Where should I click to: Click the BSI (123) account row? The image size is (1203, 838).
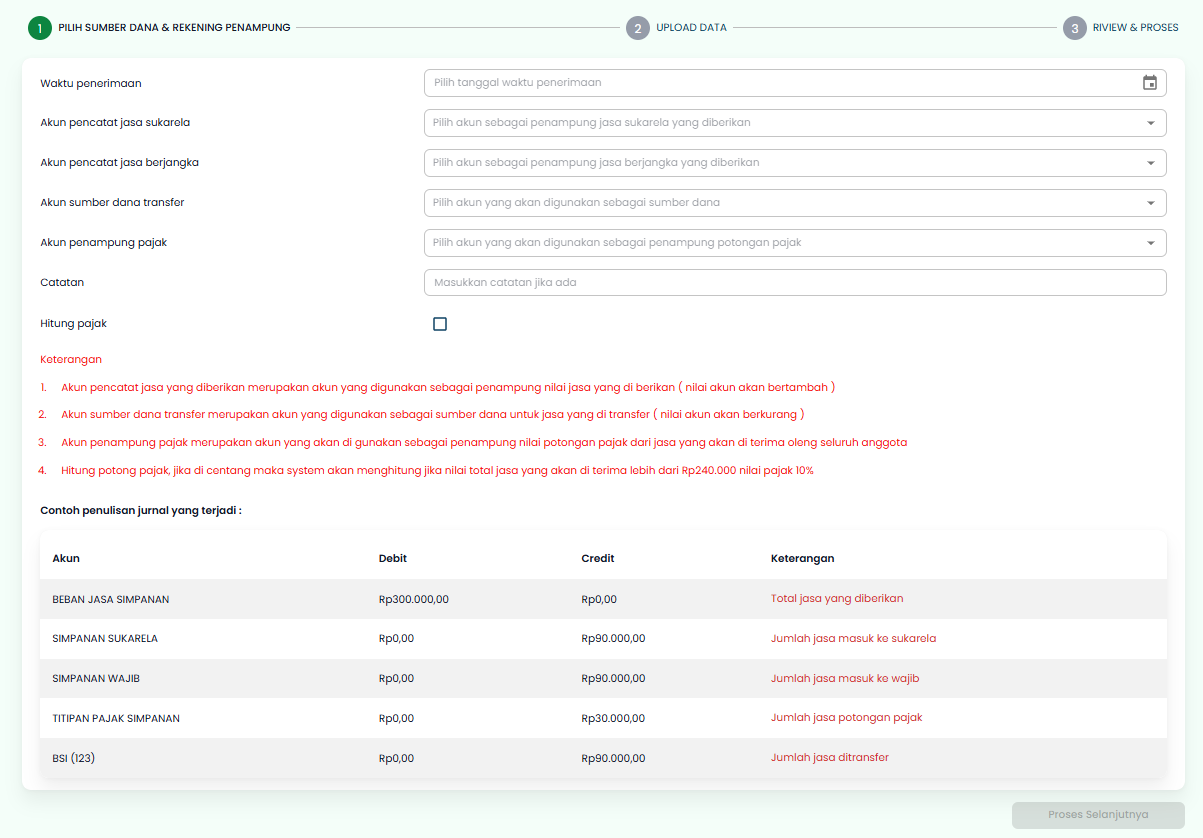pos(74,759)
